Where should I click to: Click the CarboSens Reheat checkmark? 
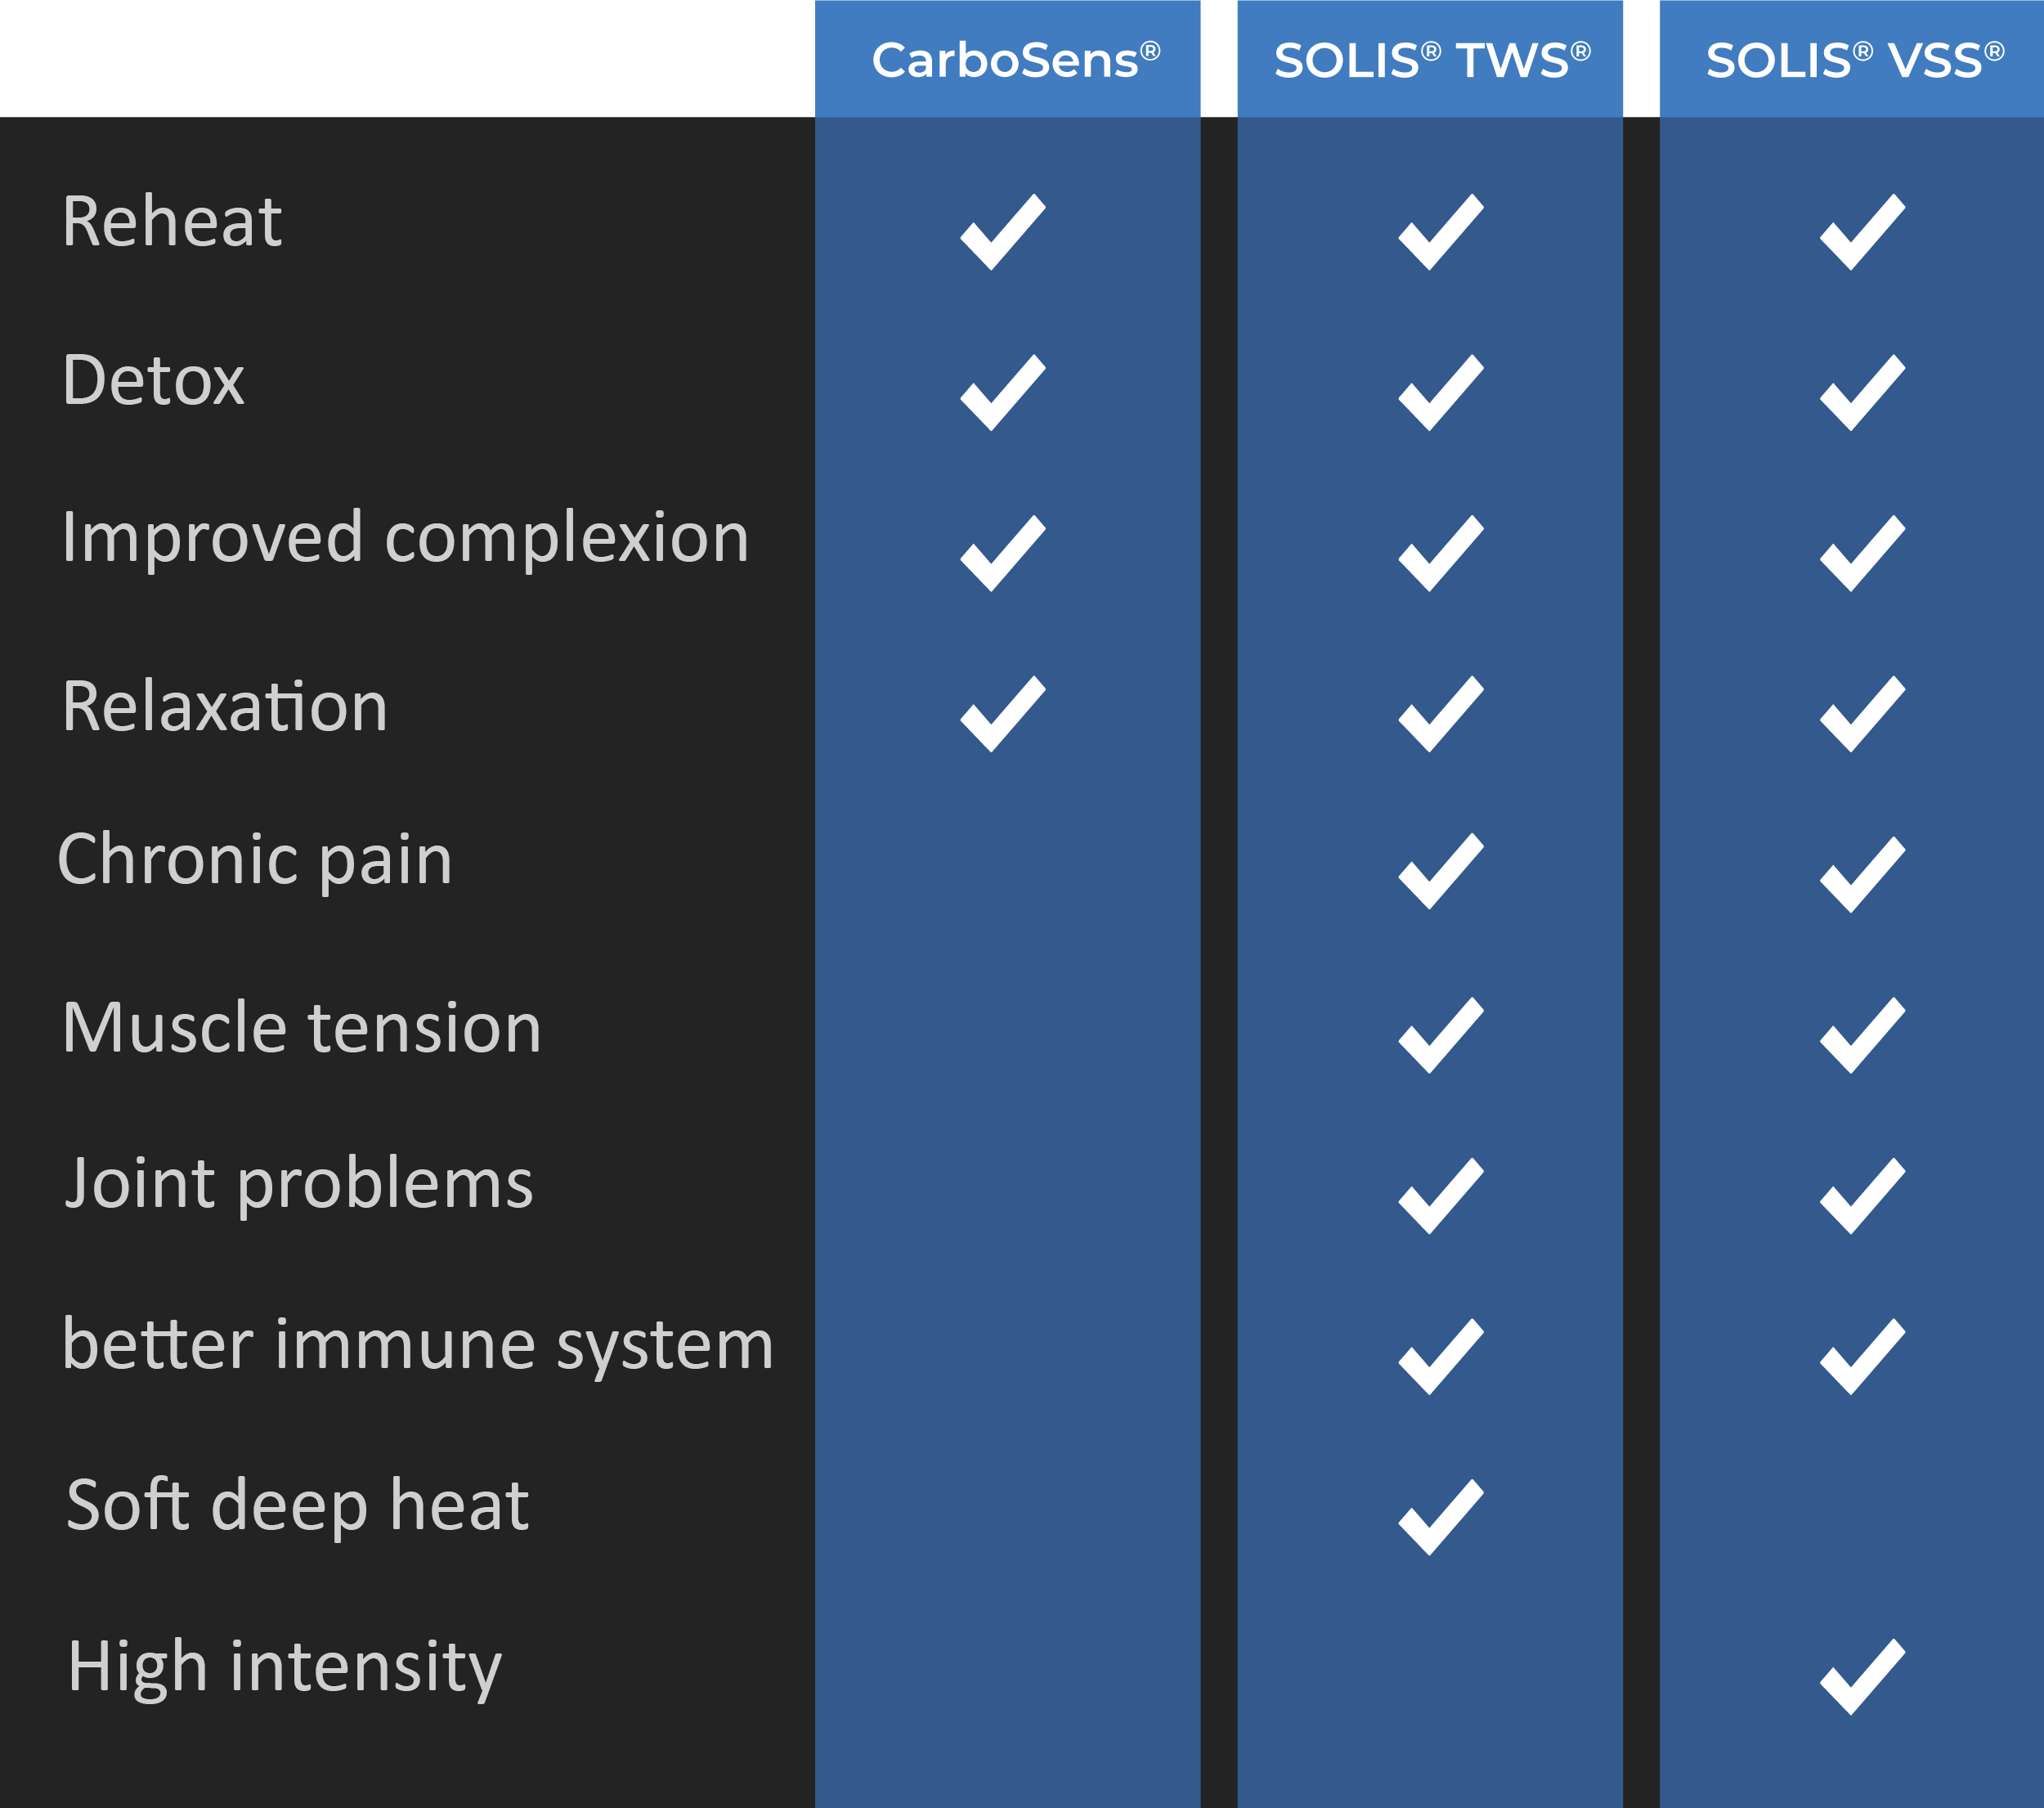pos(1003,232)
